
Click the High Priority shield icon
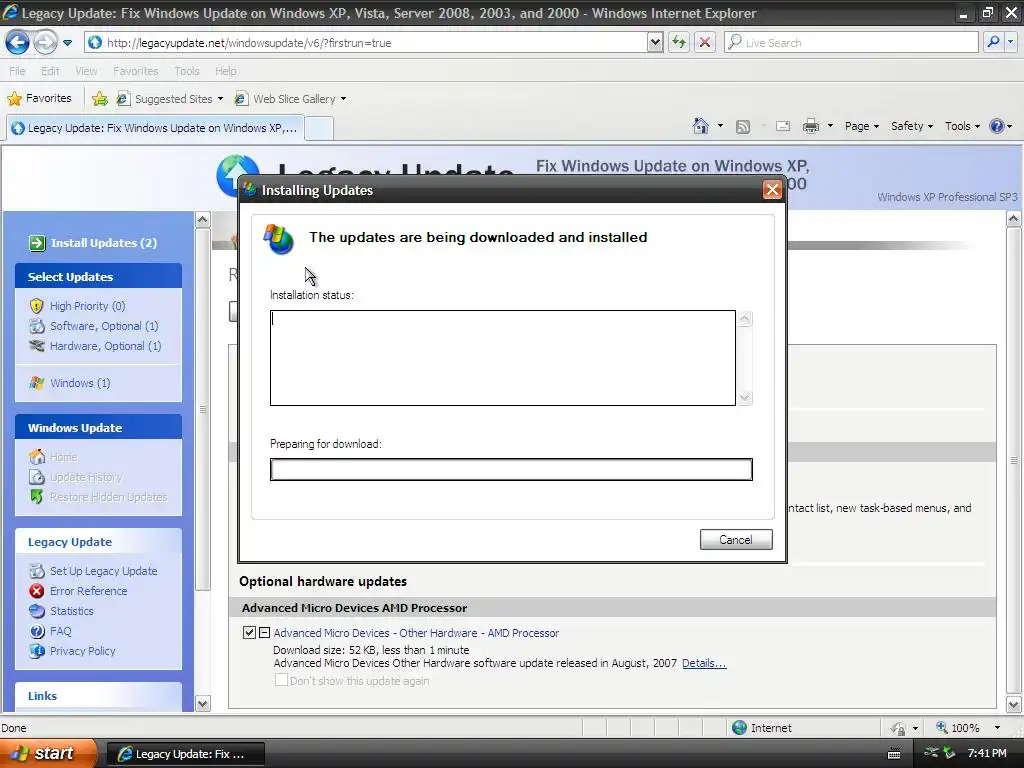click(37, 306)
